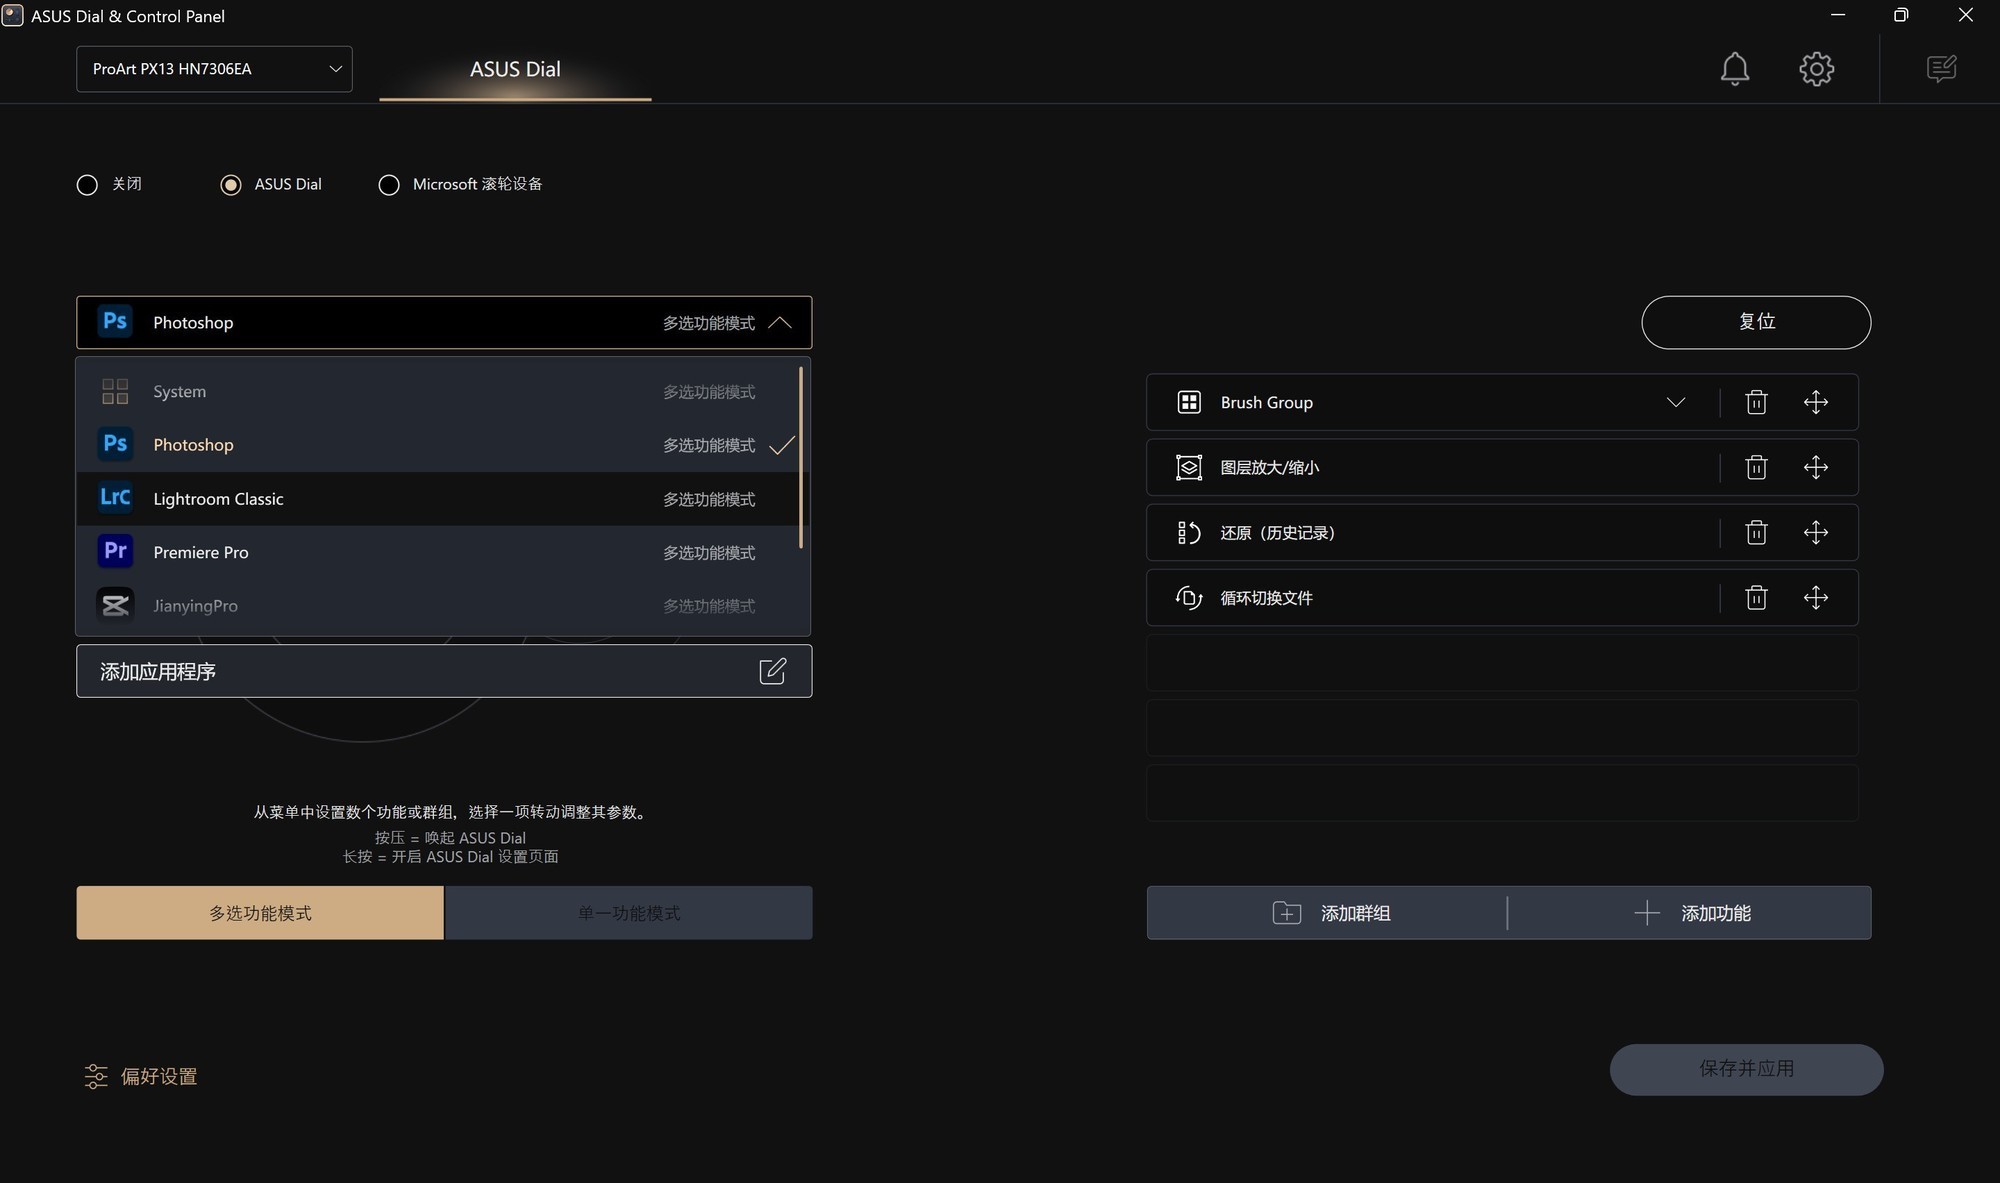Choose Lightroom Classic from the list
The width and height of the screenshot is (2000, 1183).
click(x=438, y=499)
